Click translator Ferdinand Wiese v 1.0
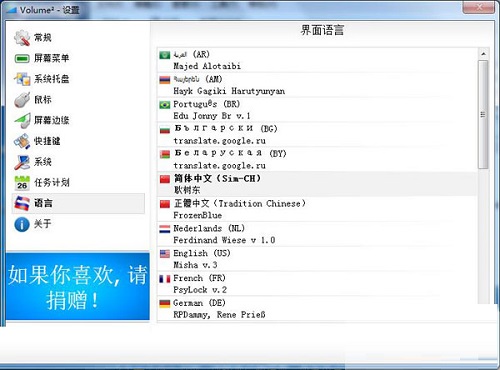The width and height of the screenshot is (500, 370). (224, 240)
